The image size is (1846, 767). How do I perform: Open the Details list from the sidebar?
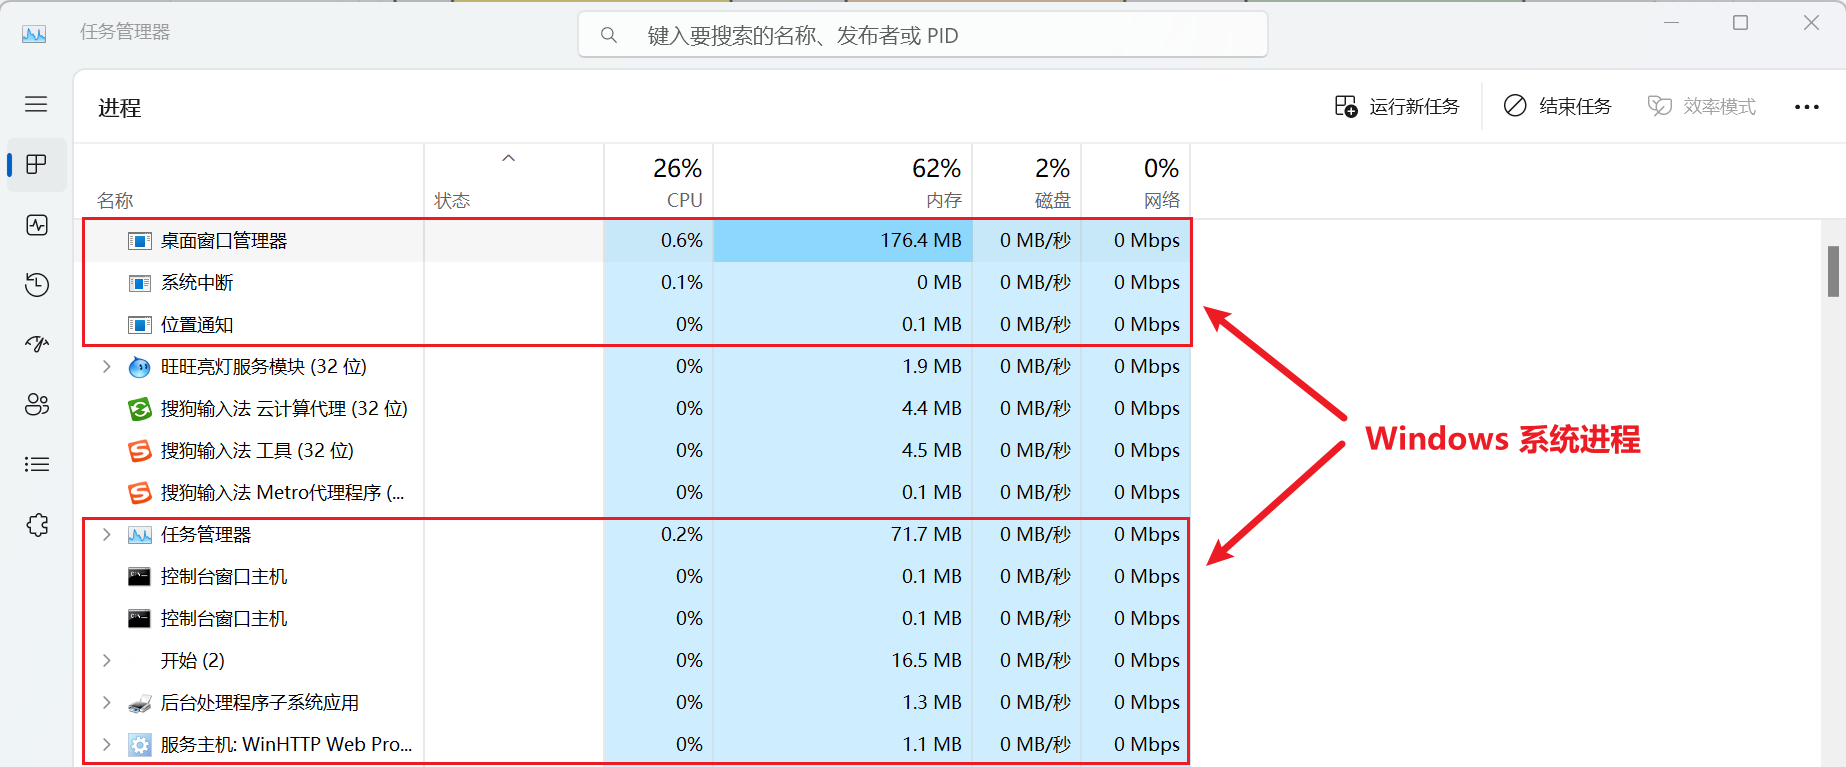37,464
